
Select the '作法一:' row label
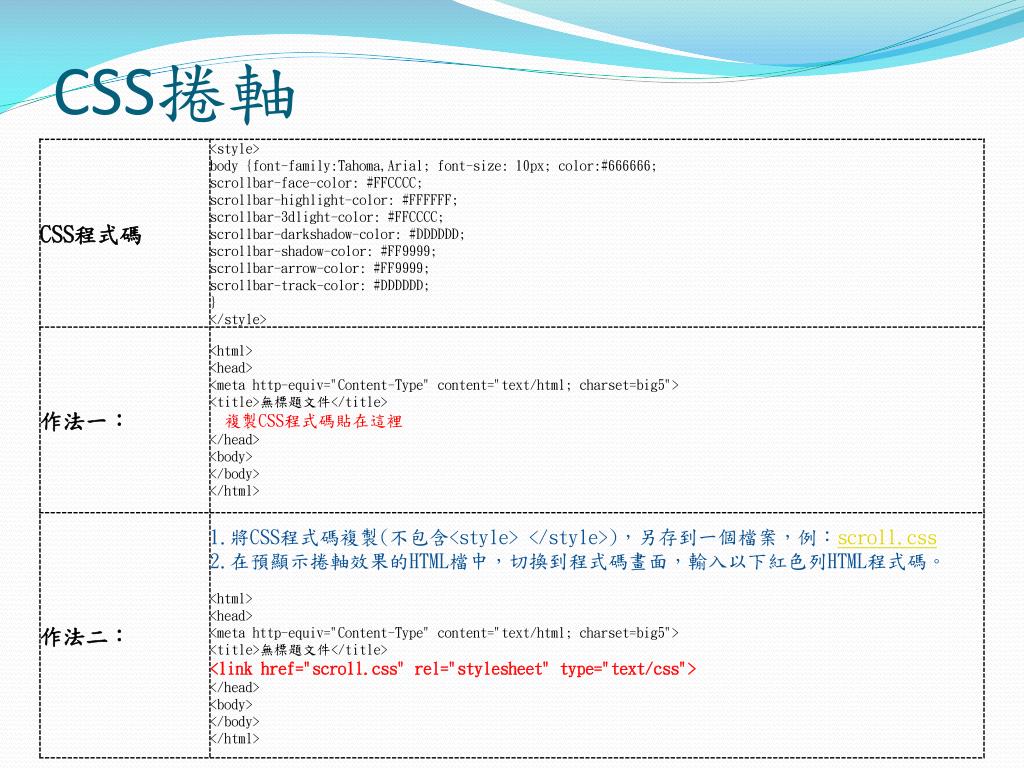pos(82,421)
